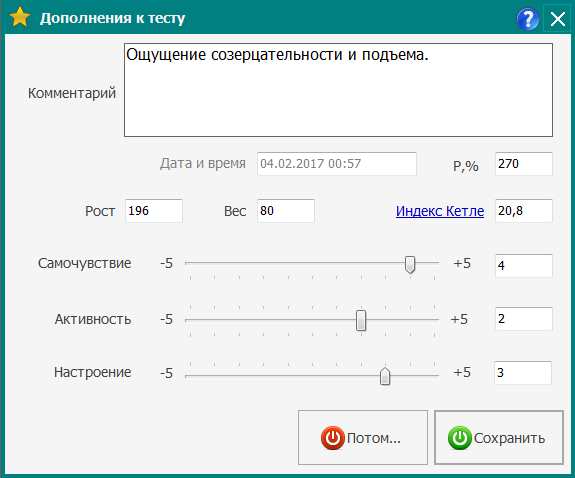Focus the Рост input field
This screenshot has width=575, height=478.
coord(154,211)
